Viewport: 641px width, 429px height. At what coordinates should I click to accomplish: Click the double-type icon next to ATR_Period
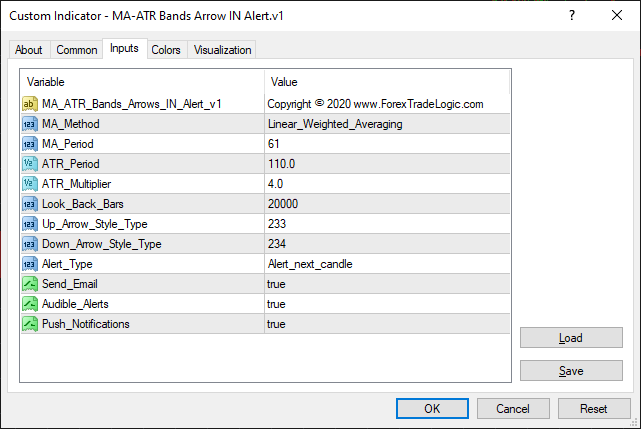30,164
